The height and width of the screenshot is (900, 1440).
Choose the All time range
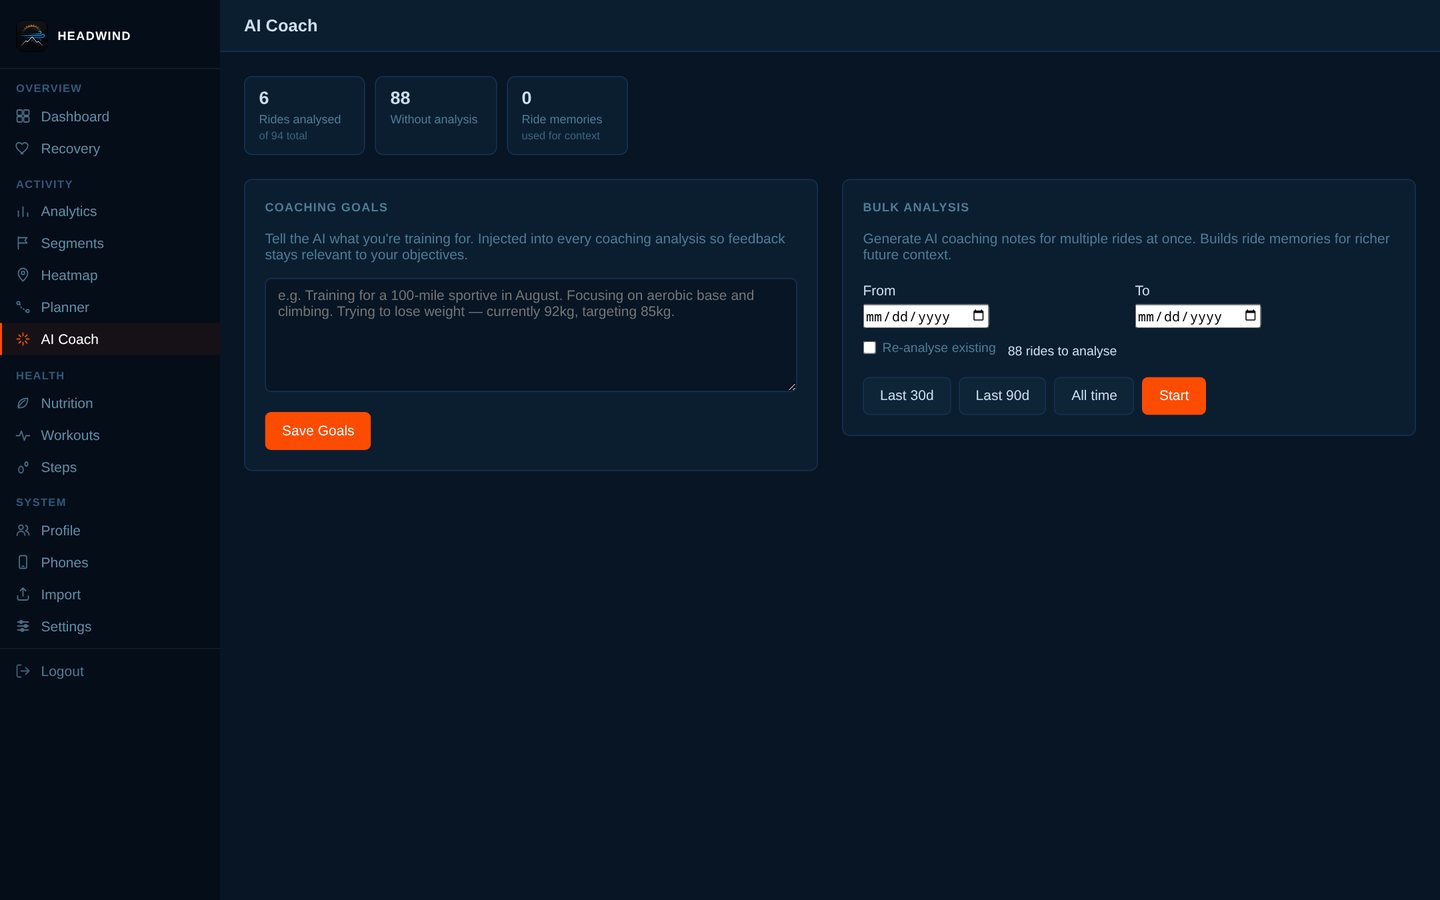(x=1094, y=396)
